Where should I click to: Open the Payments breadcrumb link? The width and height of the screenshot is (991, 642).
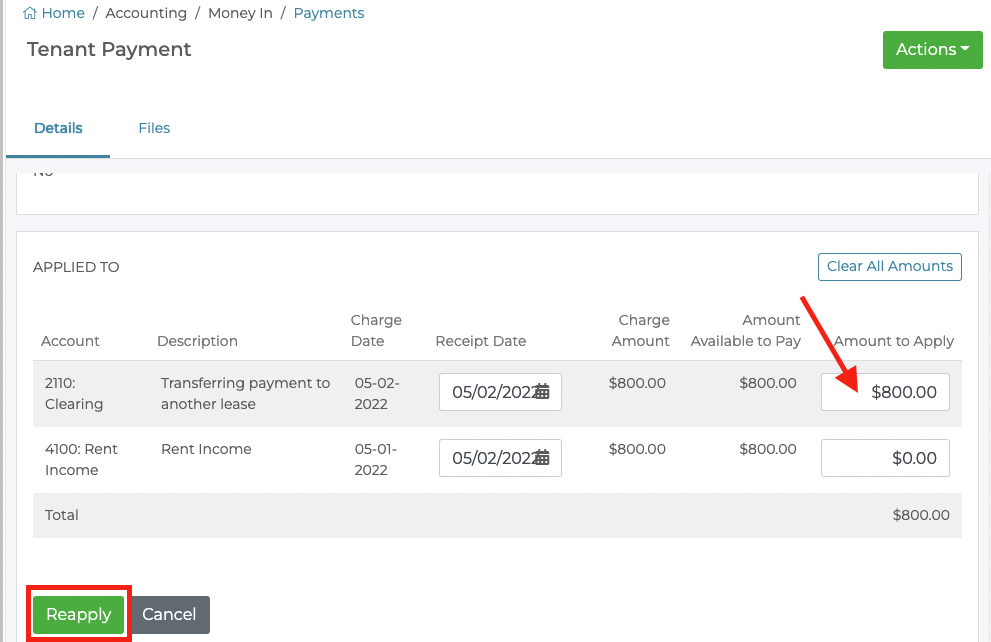tap(329, 13)
